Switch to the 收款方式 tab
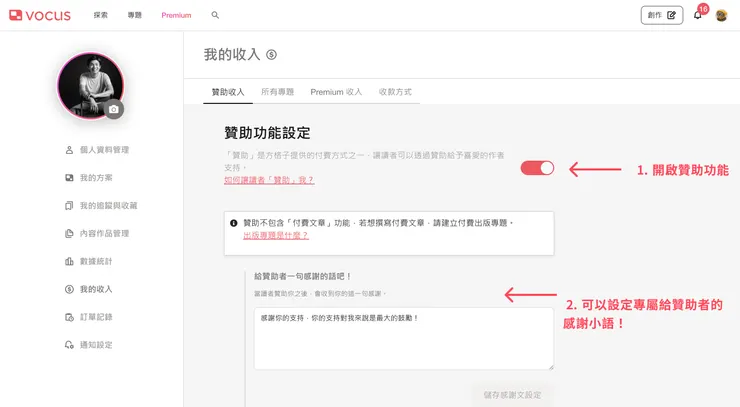This screenshot has width=740, height=407. tap(395, 92)
